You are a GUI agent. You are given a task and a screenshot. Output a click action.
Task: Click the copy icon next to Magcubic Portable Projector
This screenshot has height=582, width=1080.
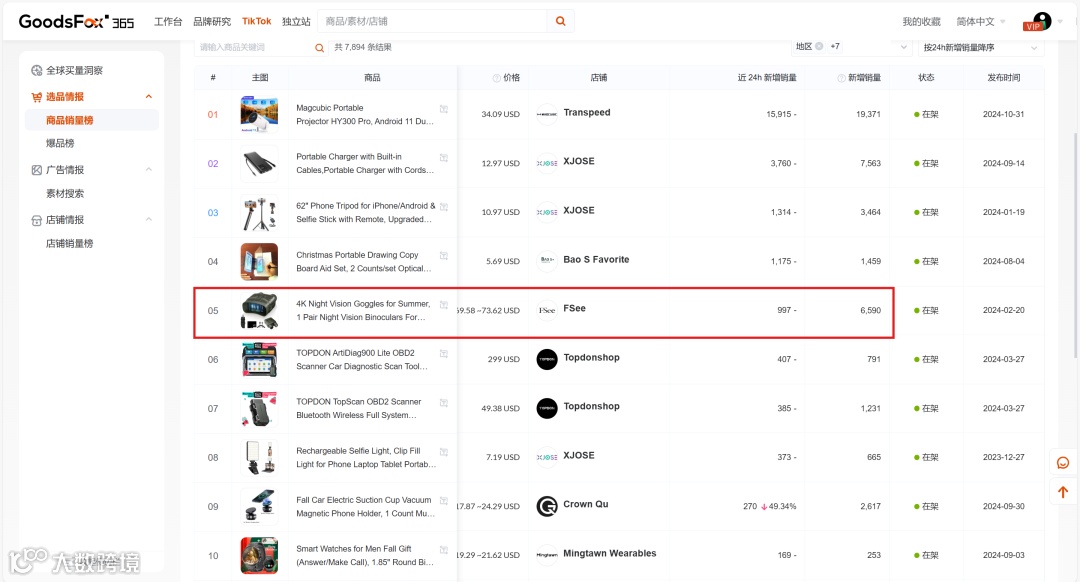[x=444, y=109]
